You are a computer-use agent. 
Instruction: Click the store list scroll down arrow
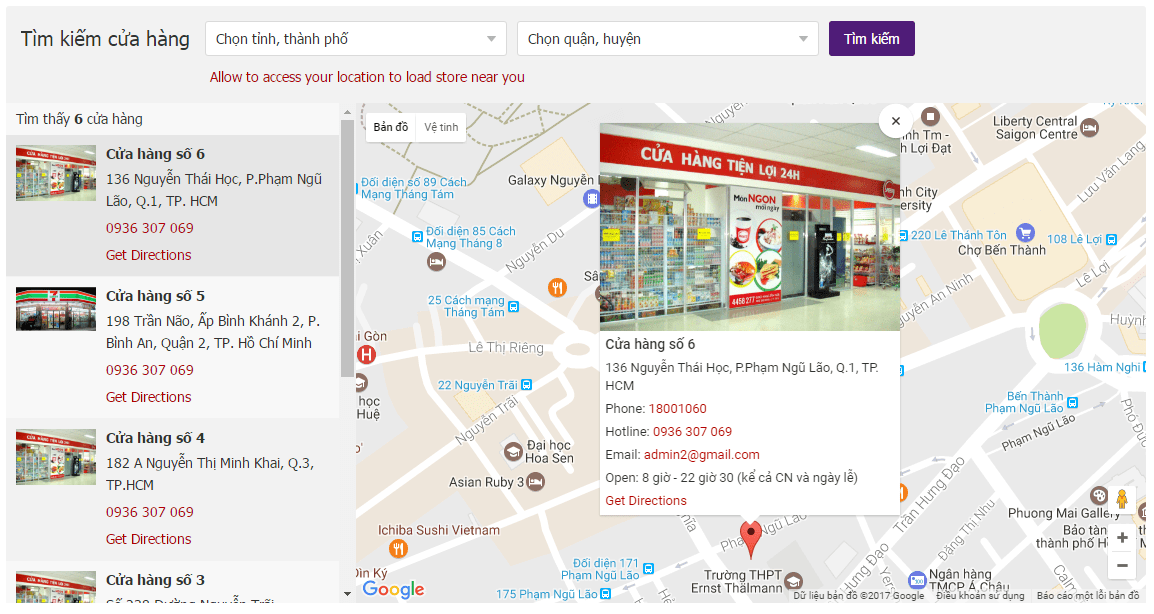pyautogui.click(x=347, y=594)
